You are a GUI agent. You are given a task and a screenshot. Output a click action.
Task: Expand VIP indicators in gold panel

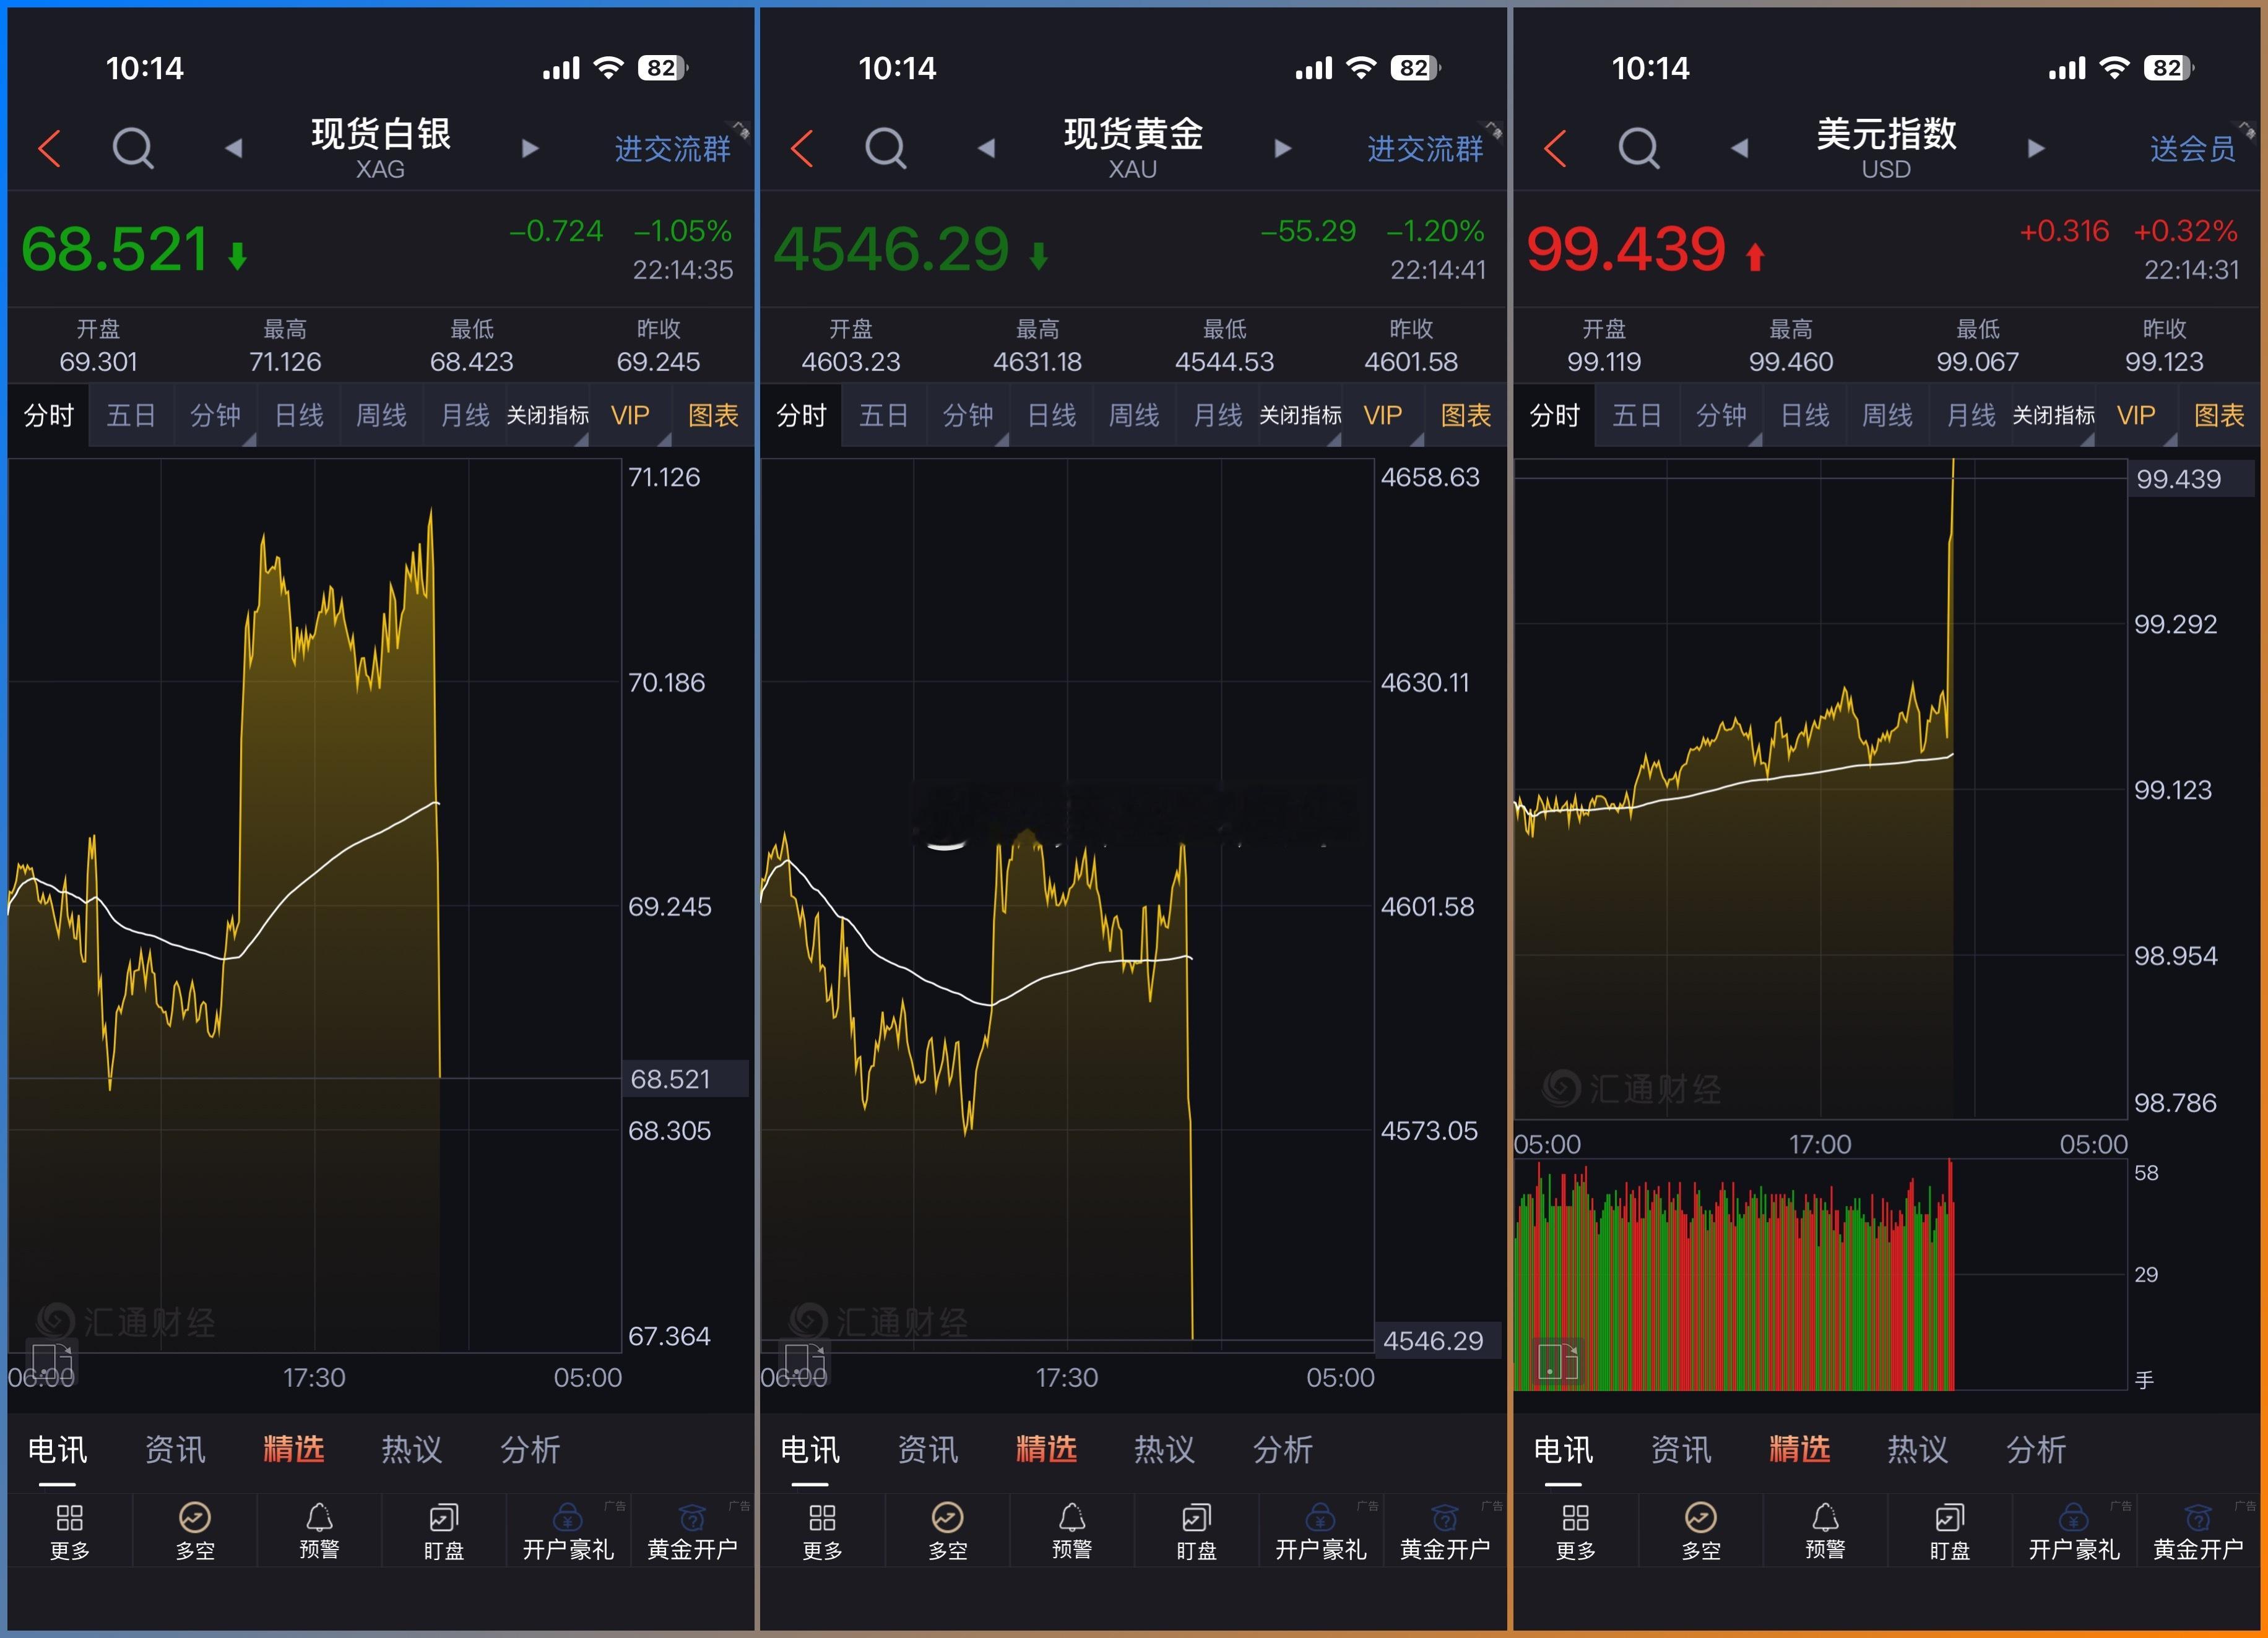(1383, 415)
